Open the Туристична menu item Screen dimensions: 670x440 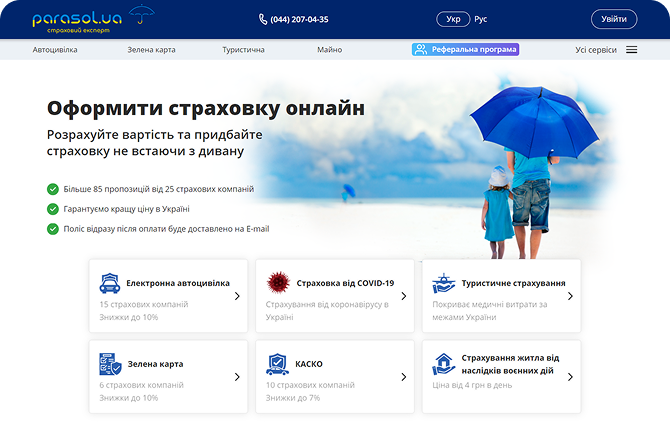(243, 50)
